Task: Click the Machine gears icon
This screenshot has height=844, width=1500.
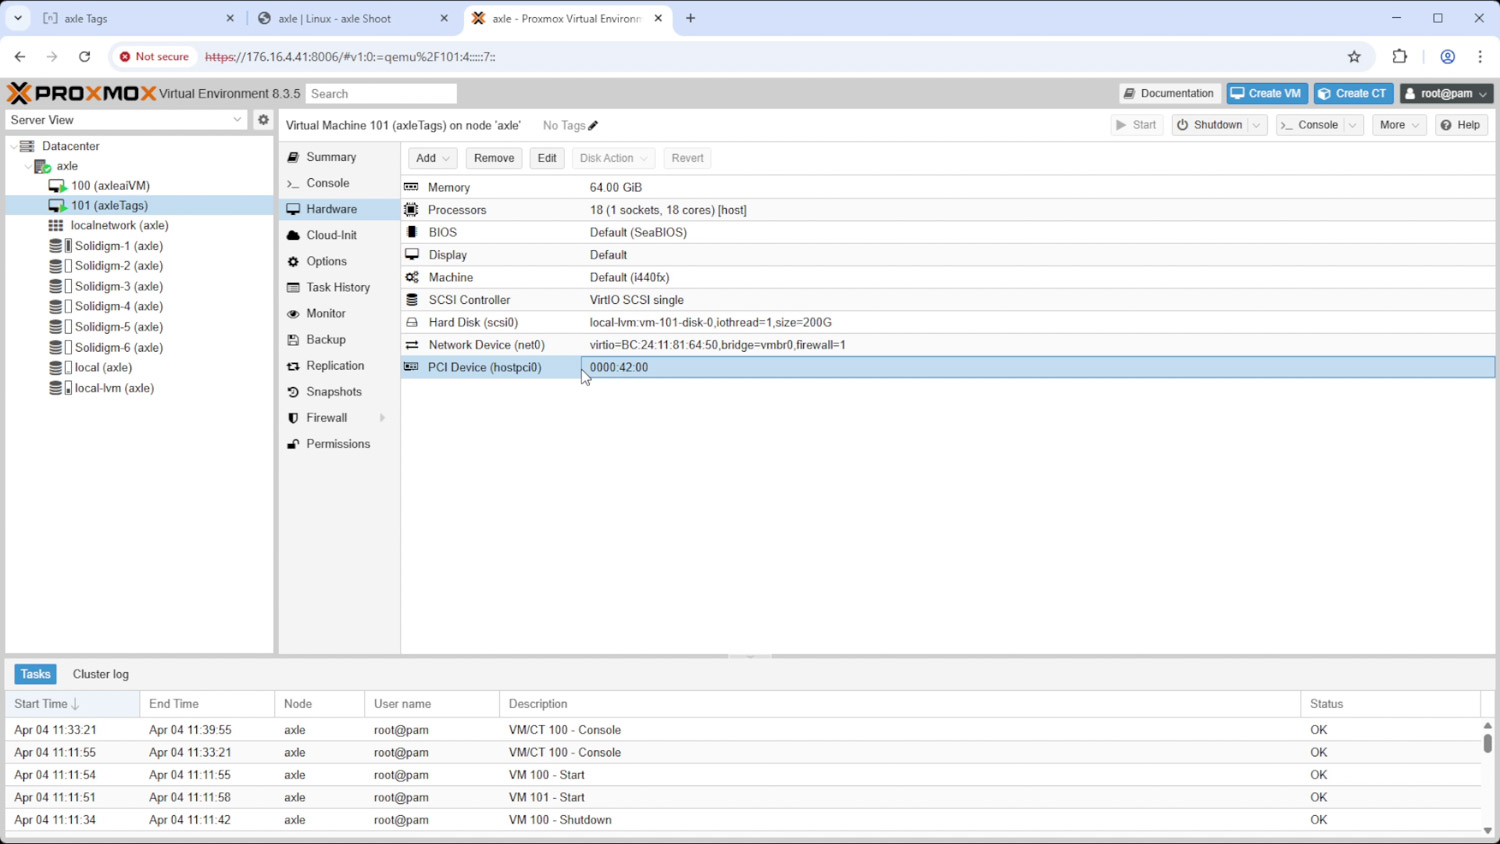Action: 411,277
